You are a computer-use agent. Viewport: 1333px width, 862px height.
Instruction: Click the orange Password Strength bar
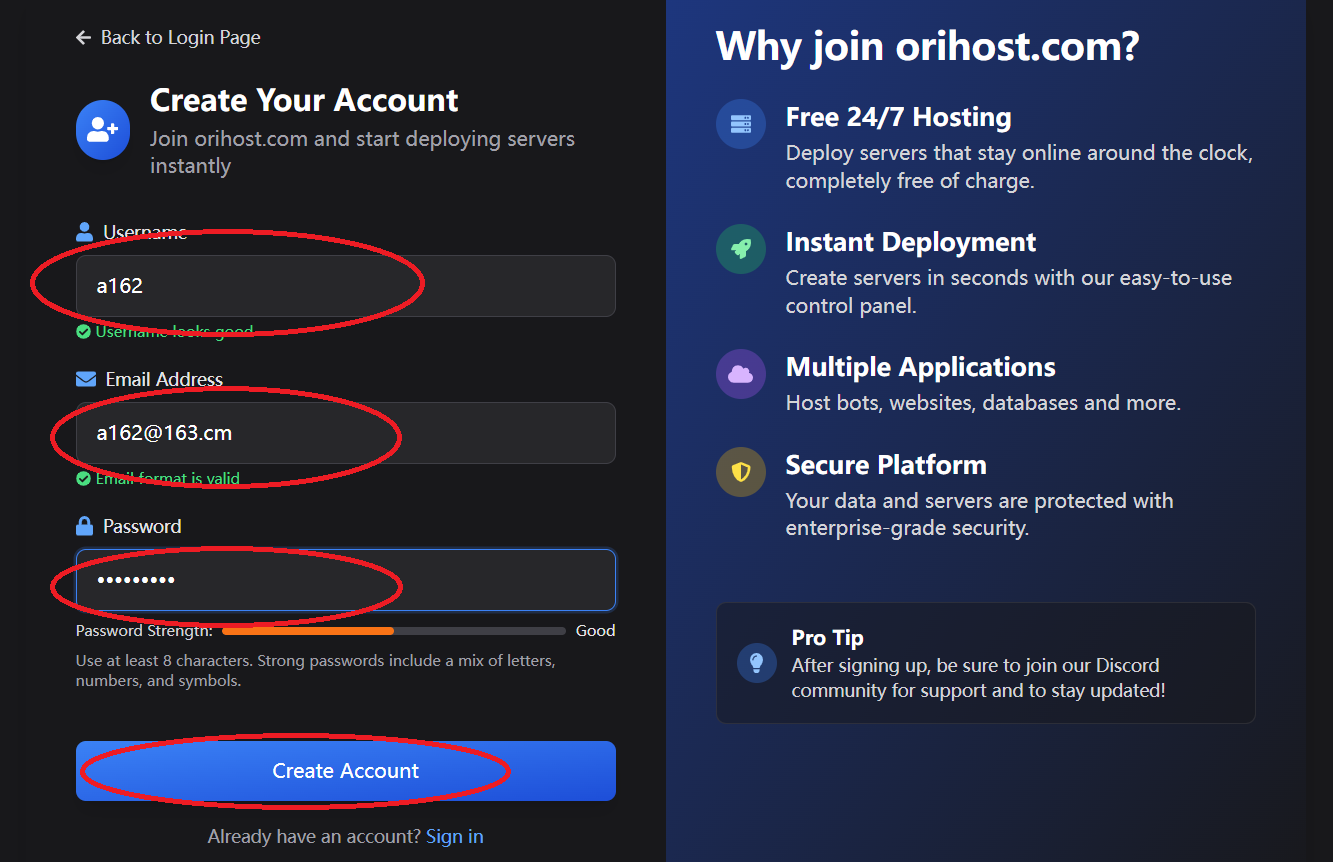[308, 631]
